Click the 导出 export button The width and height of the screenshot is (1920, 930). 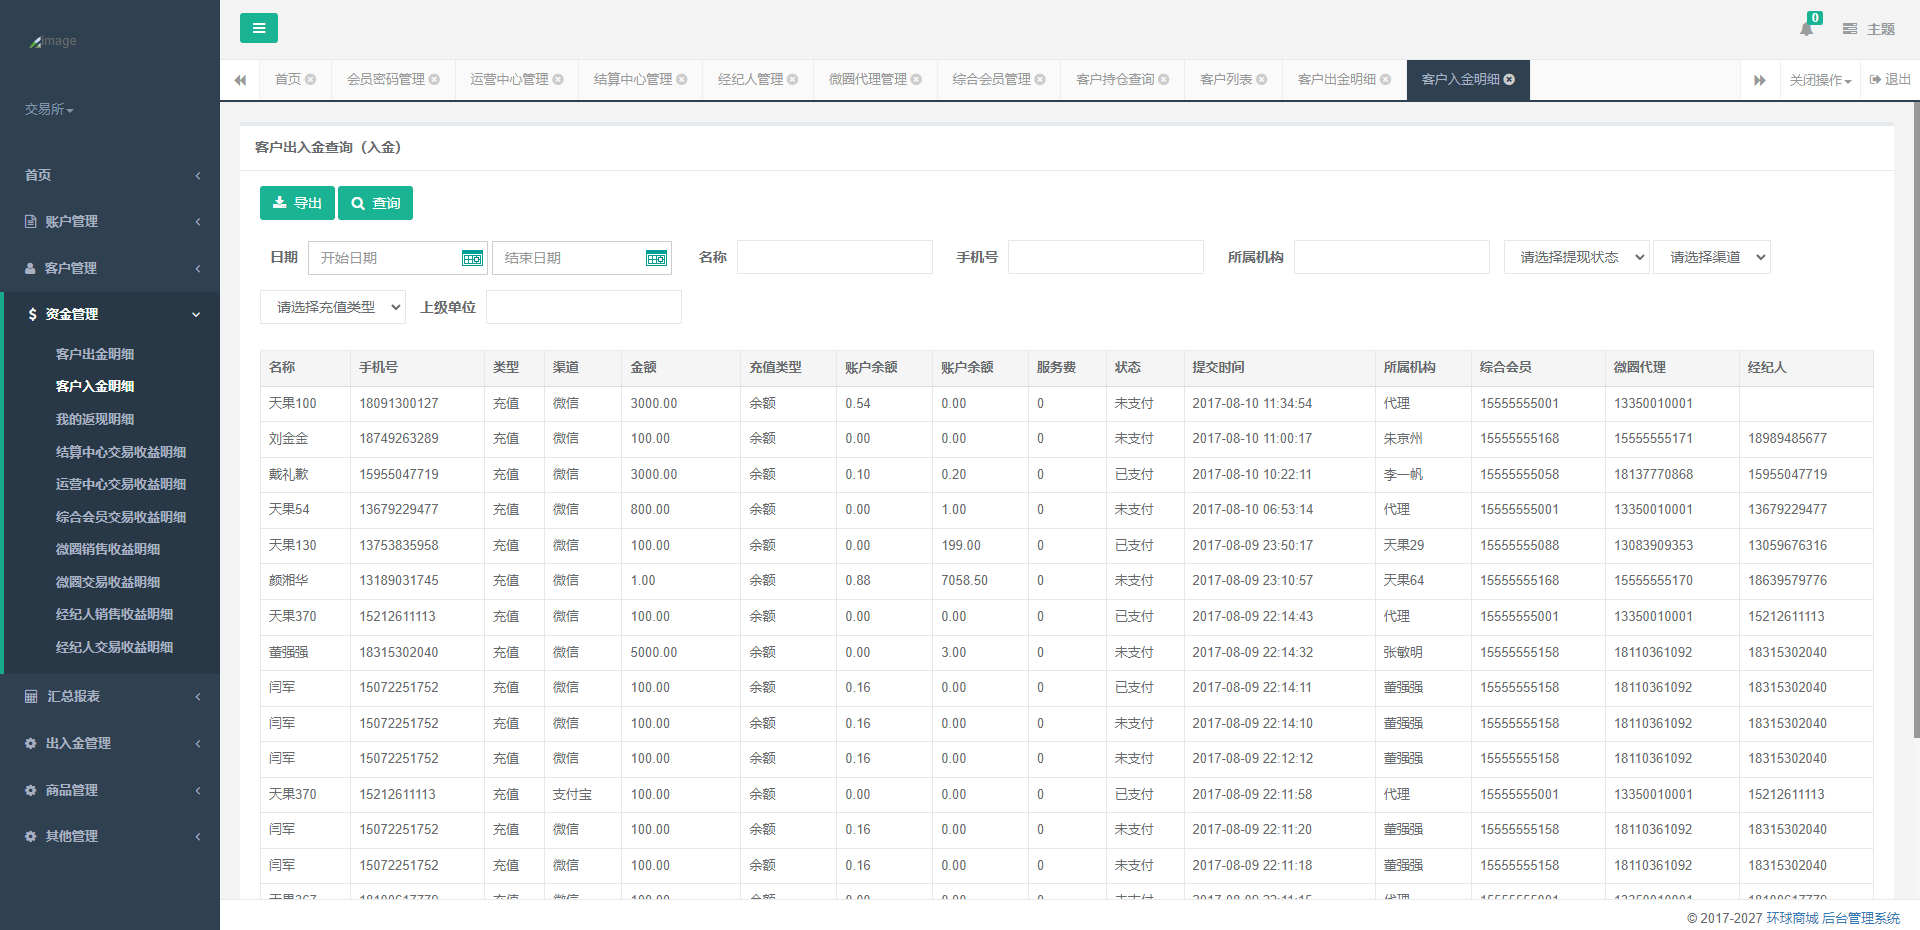click(x=297, y=203)
